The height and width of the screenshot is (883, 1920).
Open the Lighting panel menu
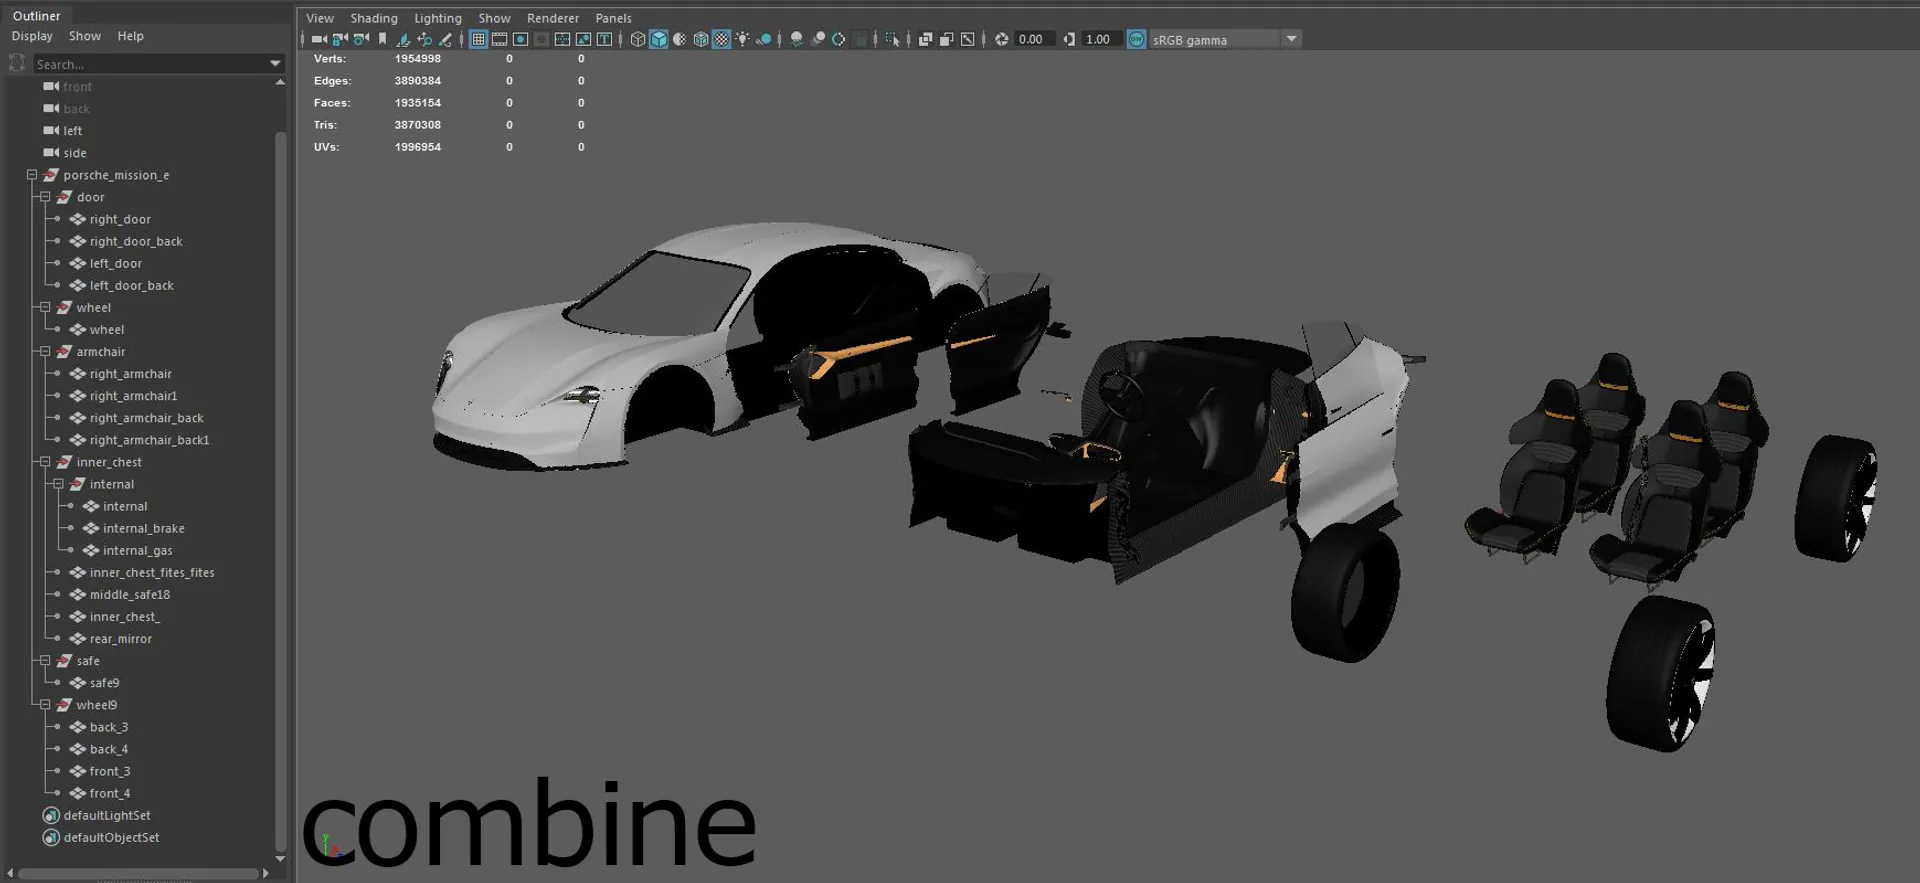coord(438,18)
